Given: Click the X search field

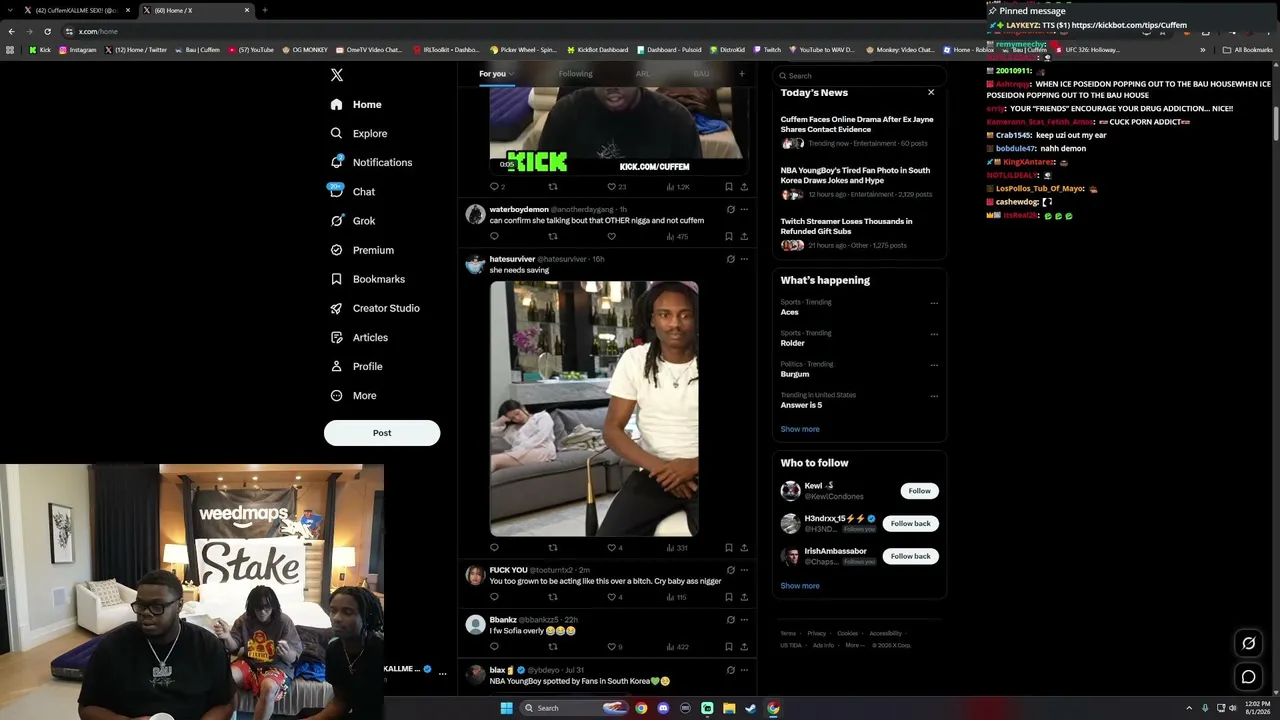Looking at the screenshot, I should point(859,75).
